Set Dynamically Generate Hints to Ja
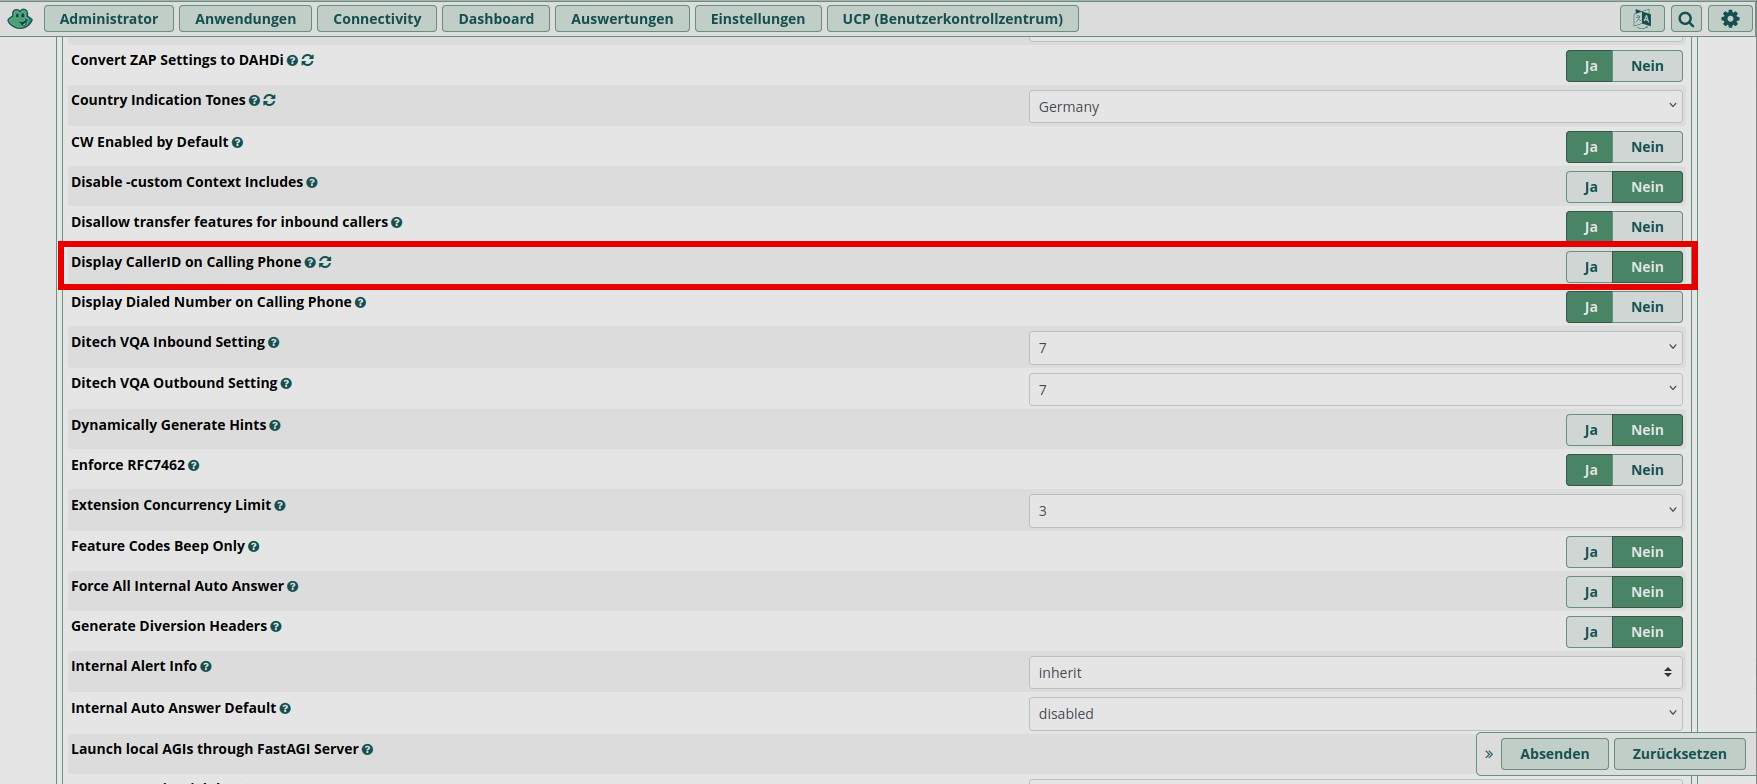This screenshot has height=784, width=1757. [x=1590, y=430]
